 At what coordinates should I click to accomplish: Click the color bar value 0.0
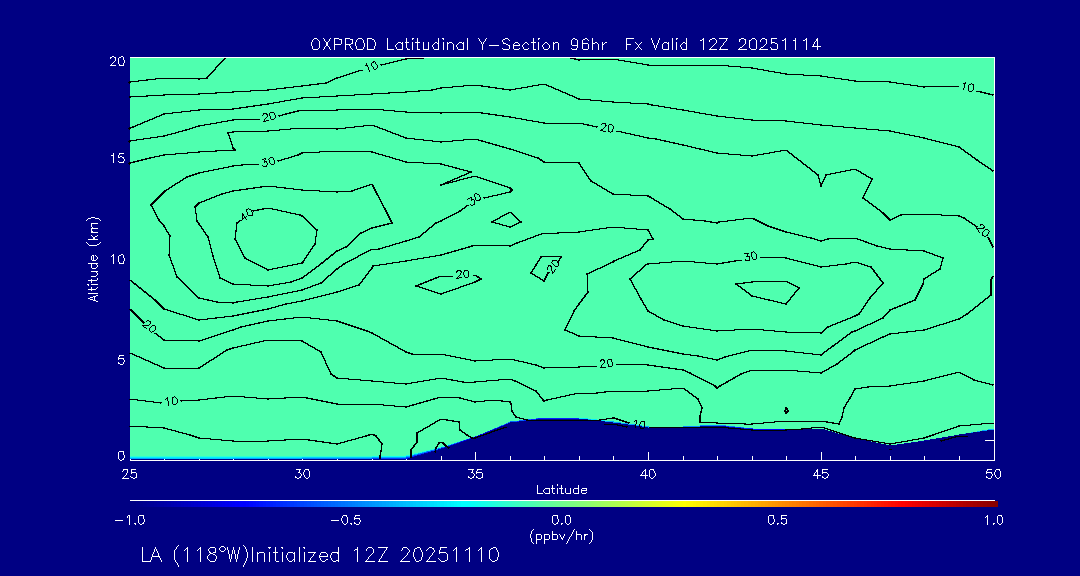pyautogui.click(x=562, y=520)
